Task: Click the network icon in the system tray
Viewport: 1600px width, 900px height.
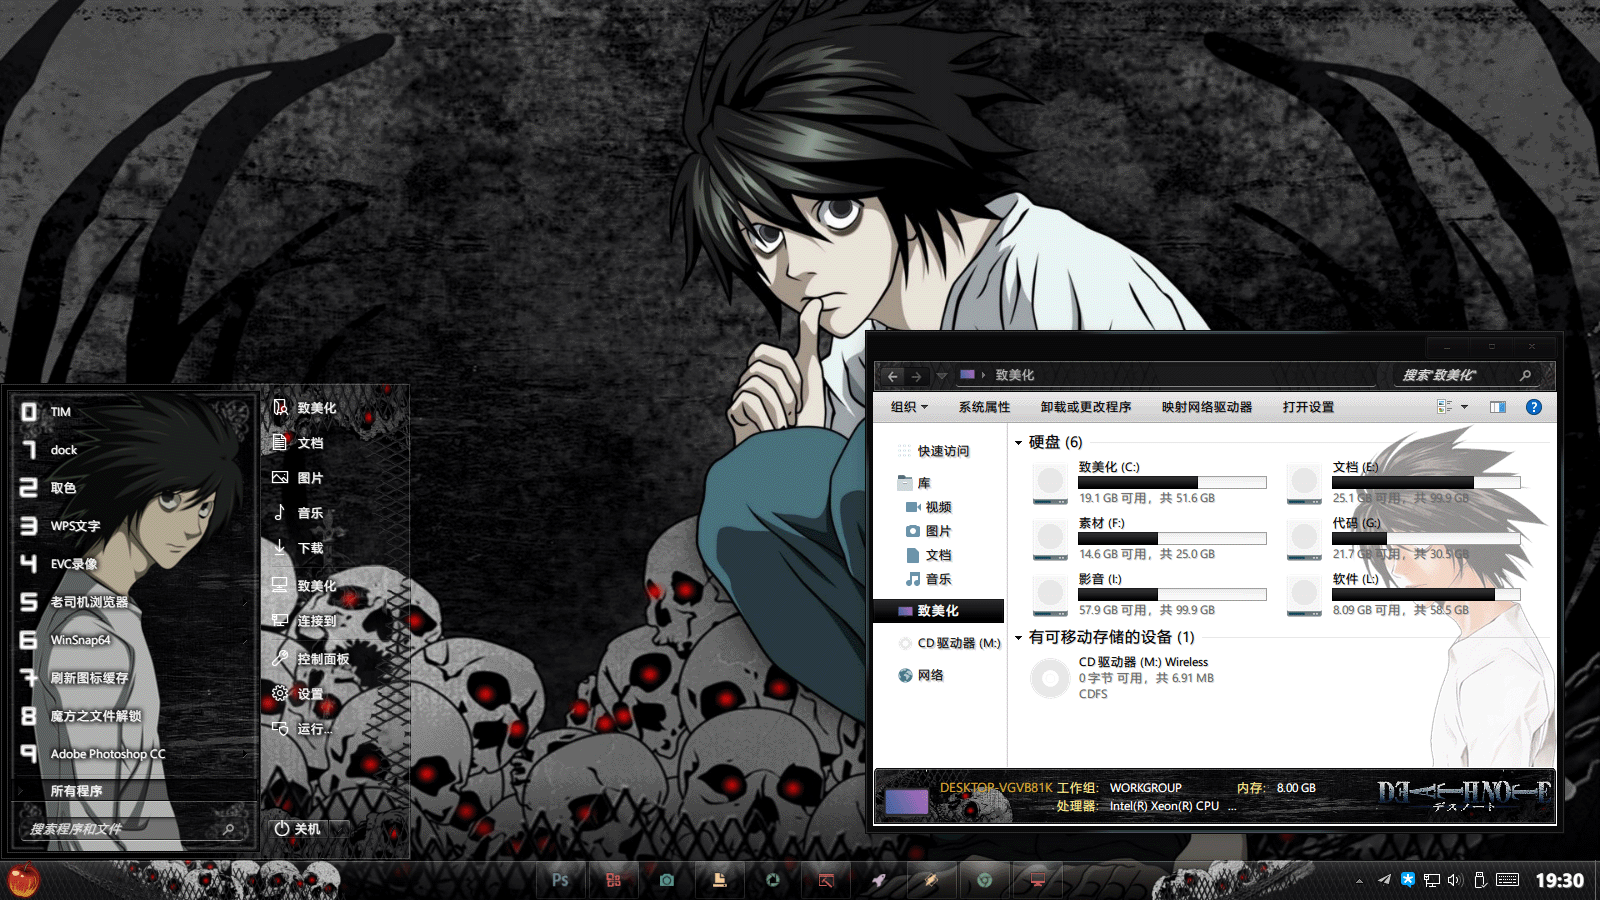Action: [1432, 880]
